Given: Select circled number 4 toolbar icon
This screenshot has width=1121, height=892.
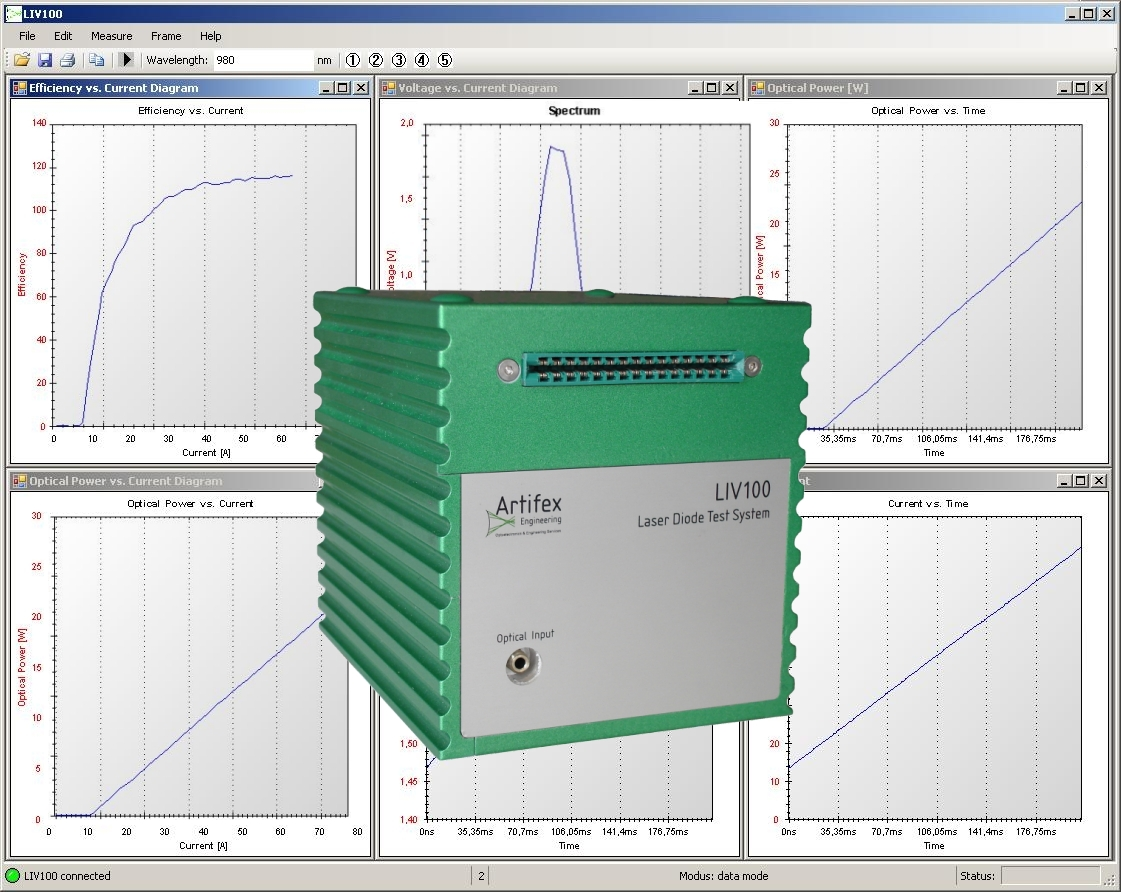Looking at the screenshot, I should 422,60.
